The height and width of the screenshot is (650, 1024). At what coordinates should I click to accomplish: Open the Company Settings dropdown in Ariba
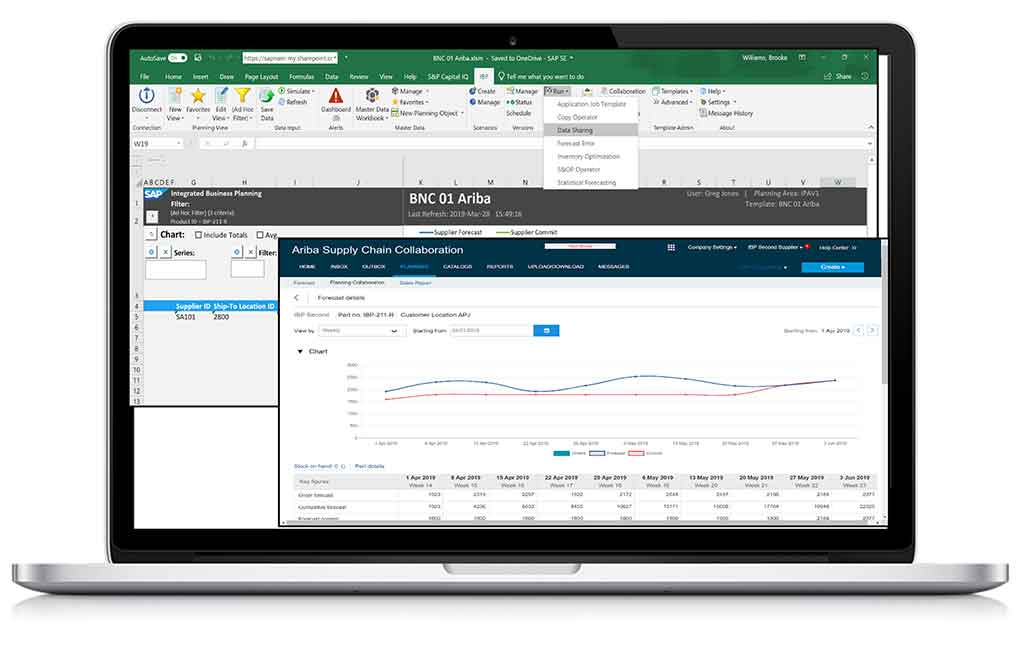(x=712, y=248)
